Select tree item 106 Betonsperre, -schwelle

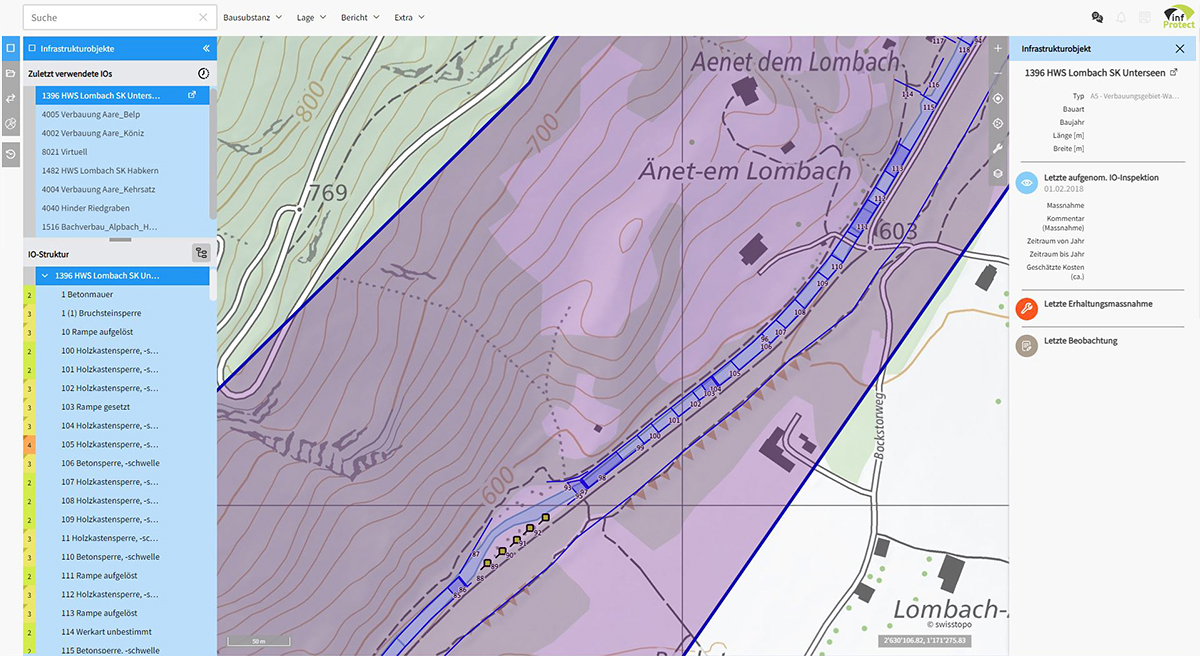point(122,463)
